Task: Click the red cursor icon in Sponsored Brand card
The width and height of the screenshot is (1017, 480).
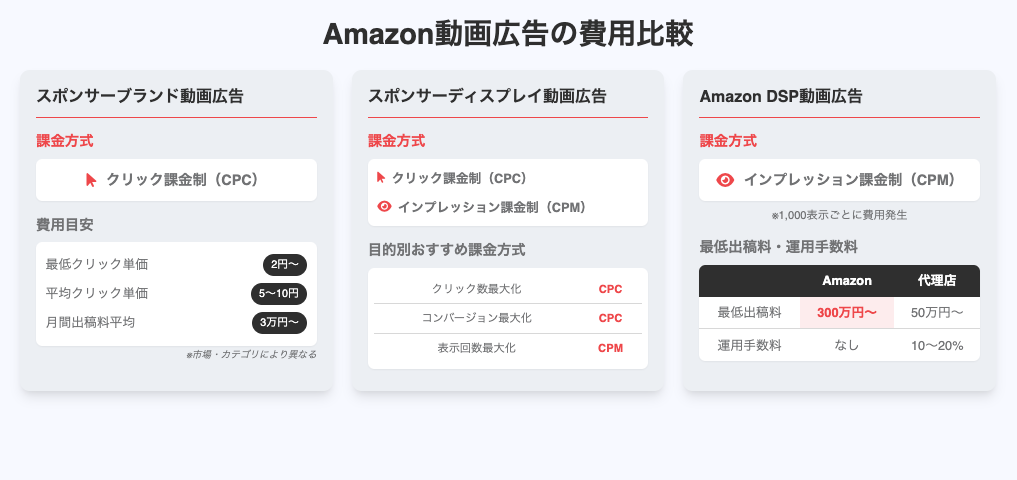Action: (x=91, y=180)
